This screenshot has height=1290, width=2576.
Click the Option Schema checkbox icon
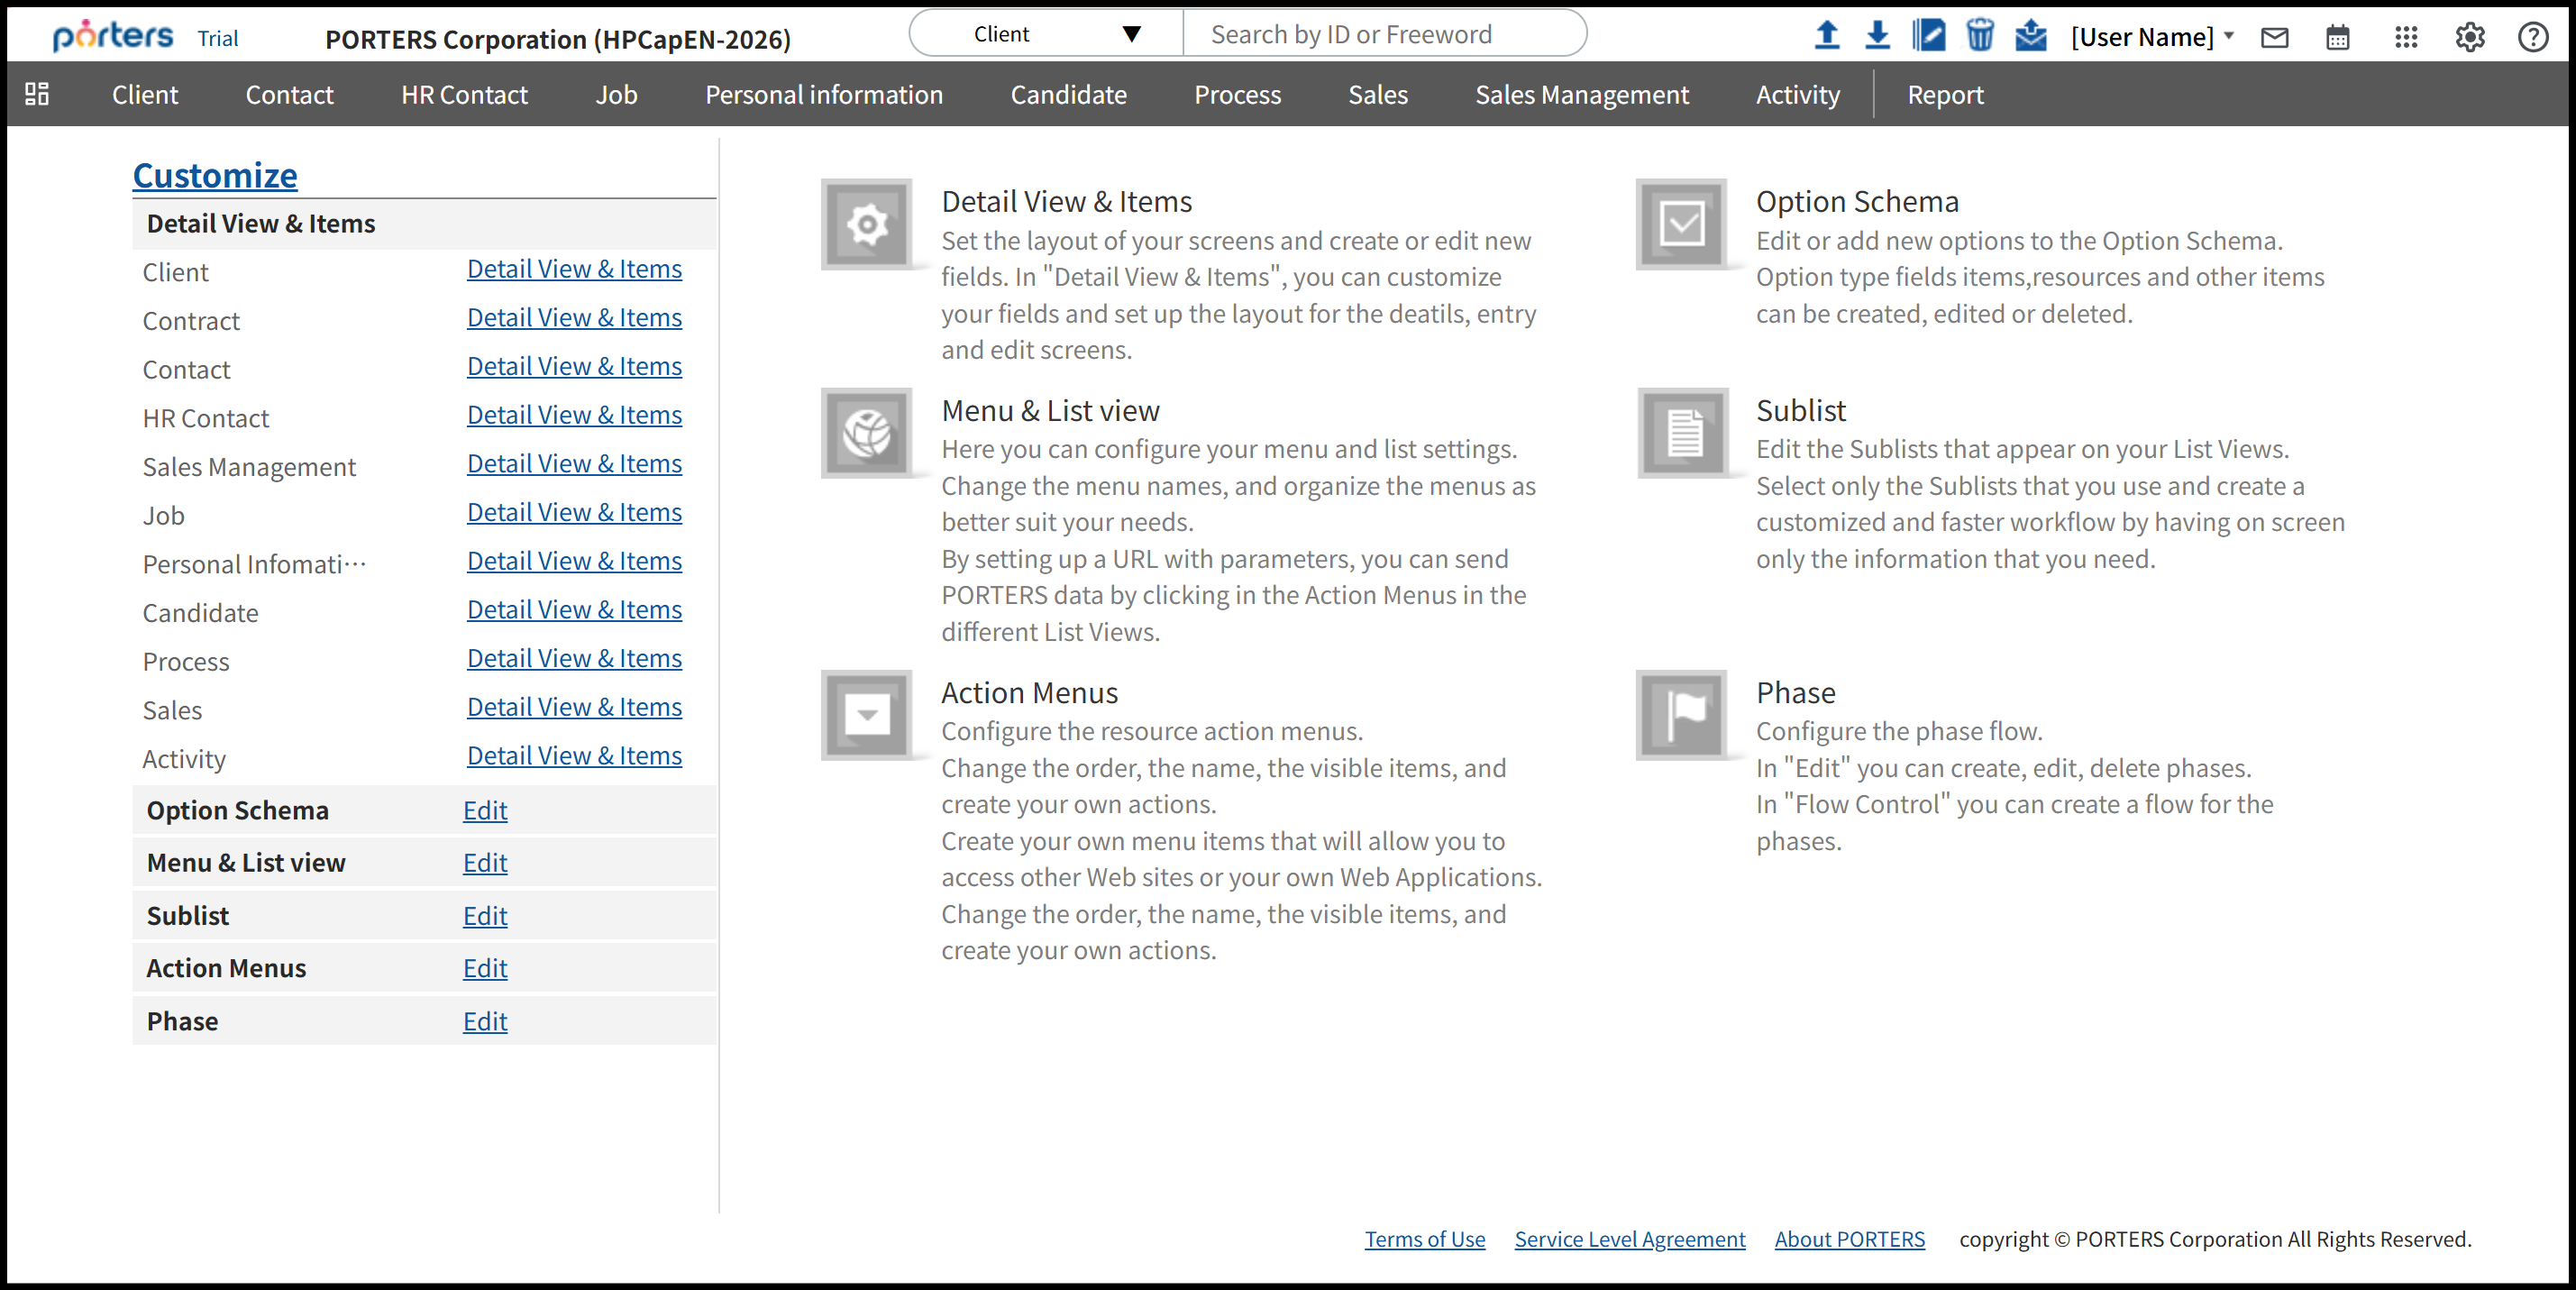1682,224
